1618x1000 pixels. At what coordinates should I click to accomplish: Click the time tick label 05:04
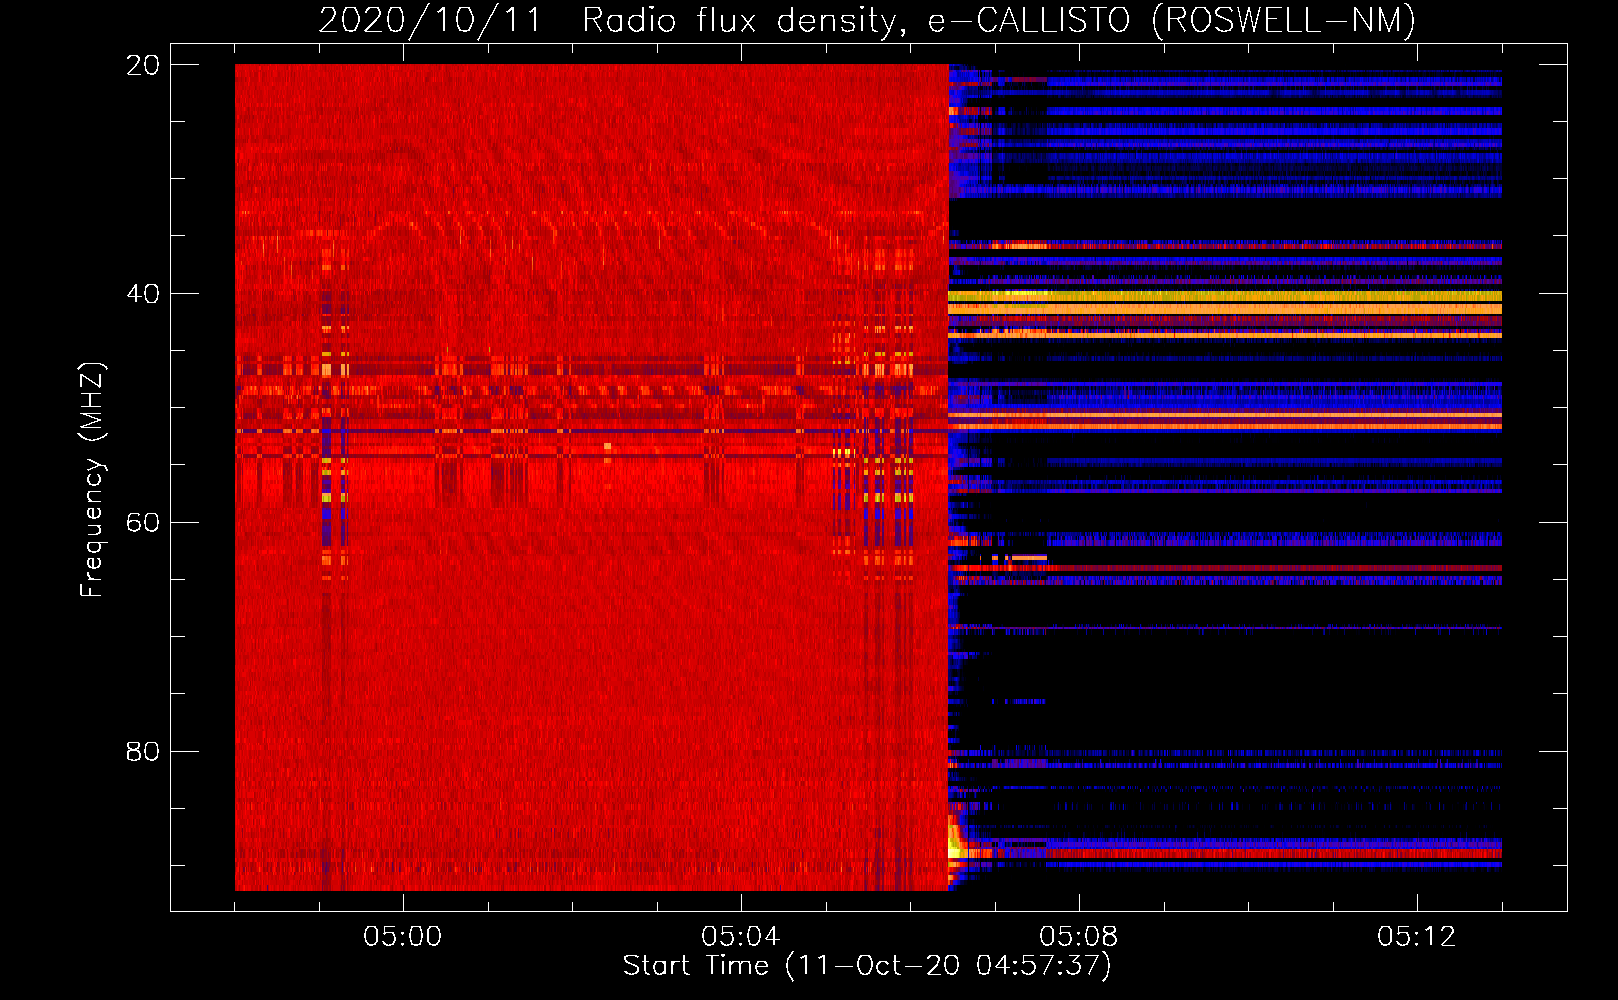pos(741,937)
